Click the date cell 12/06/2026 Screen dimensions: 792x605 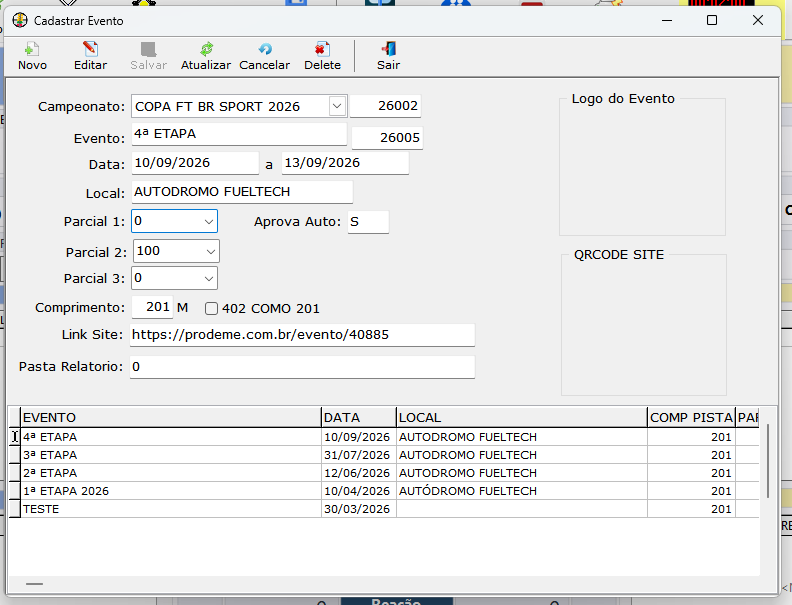pos(359,473)
